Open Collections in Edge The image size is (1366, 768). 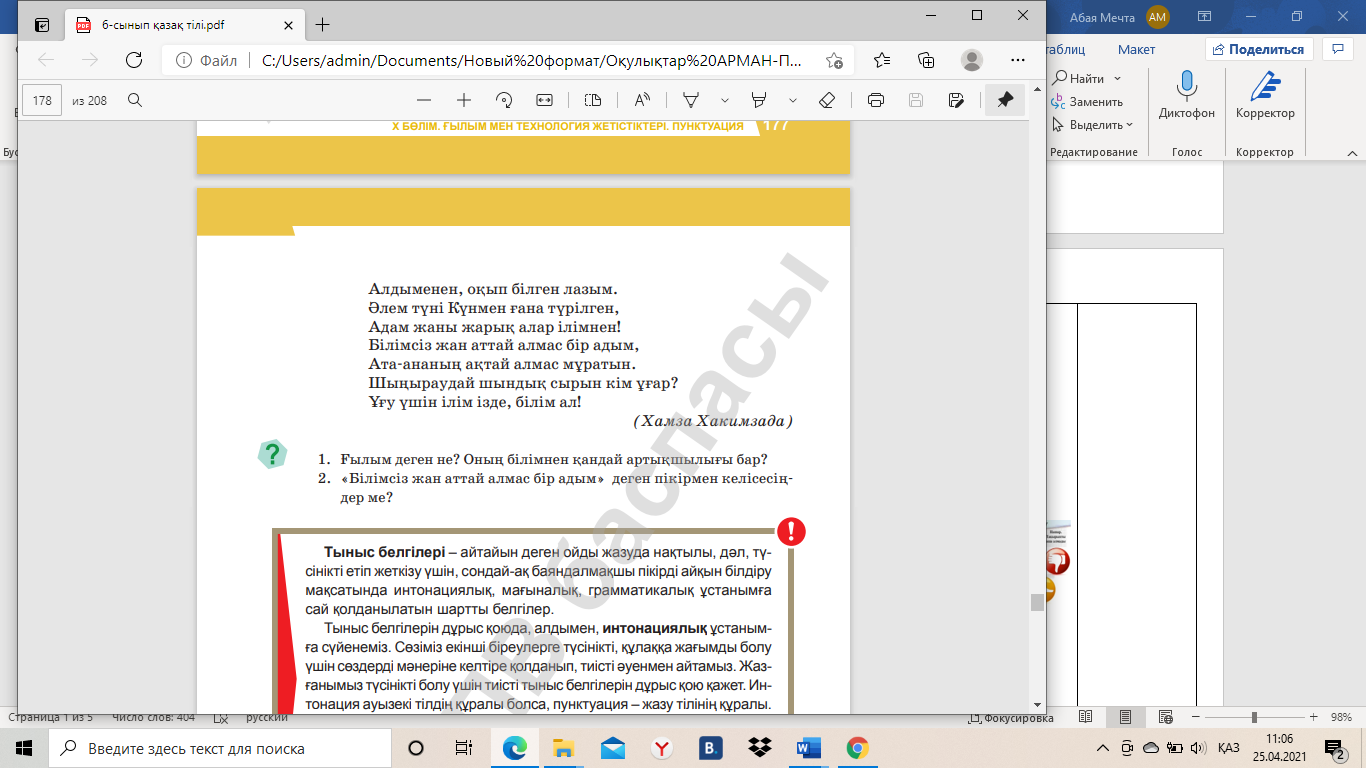click(x=926, y=60)
